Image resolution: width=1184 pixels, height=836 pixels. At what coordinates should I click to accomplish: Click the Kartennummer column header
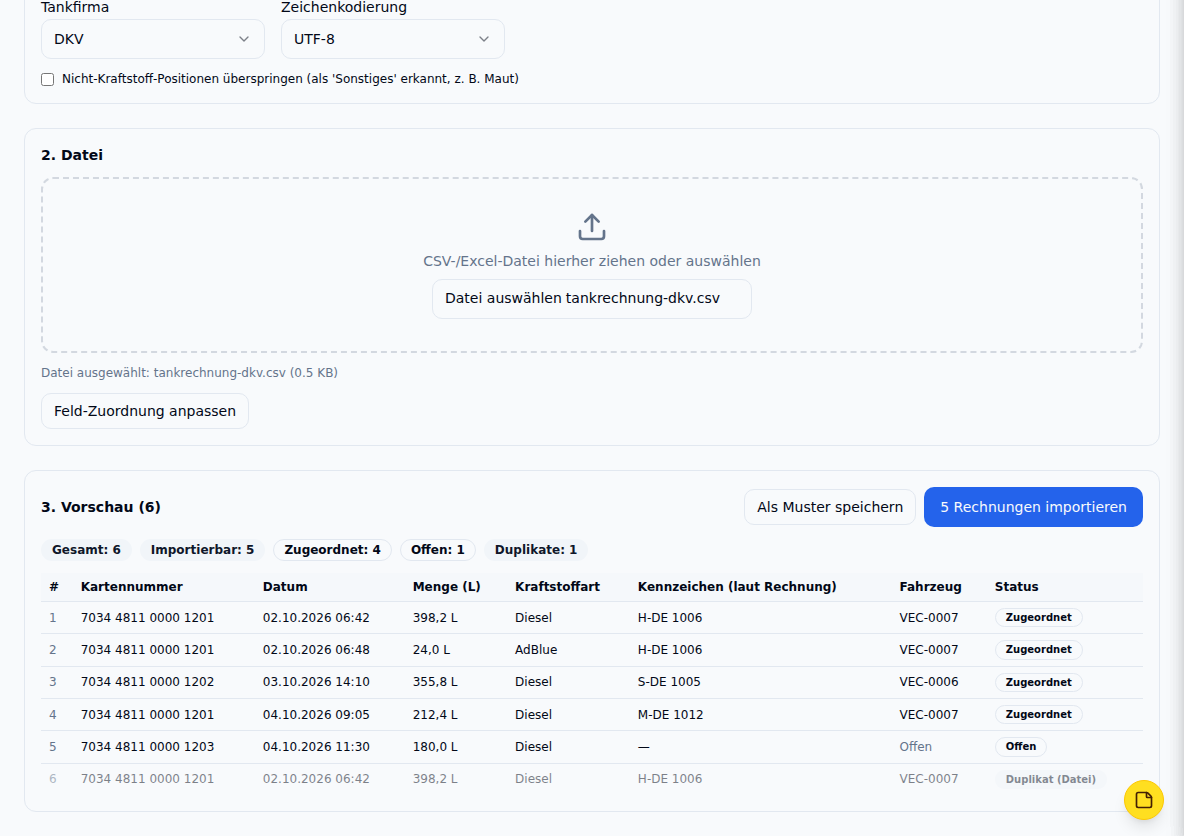(132, 587)
